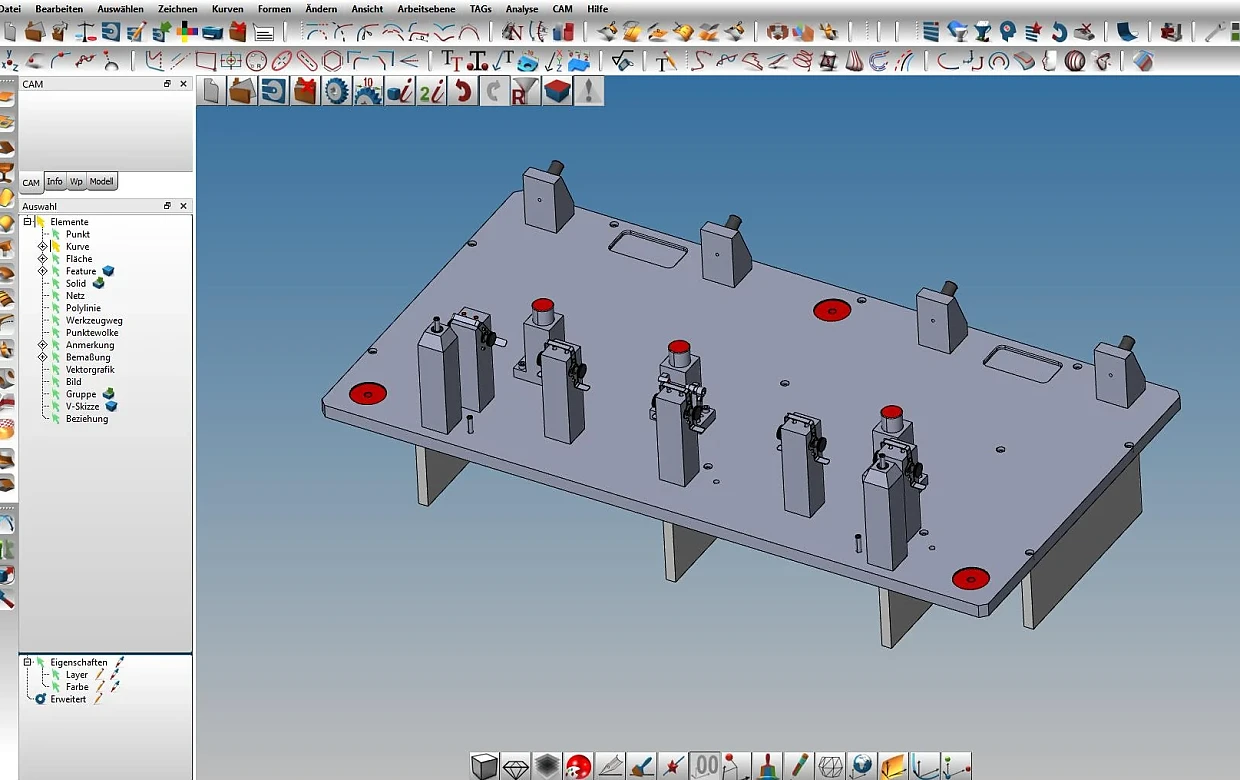
Task: Collapse the Elemente tree node
Action: point(28,222)
